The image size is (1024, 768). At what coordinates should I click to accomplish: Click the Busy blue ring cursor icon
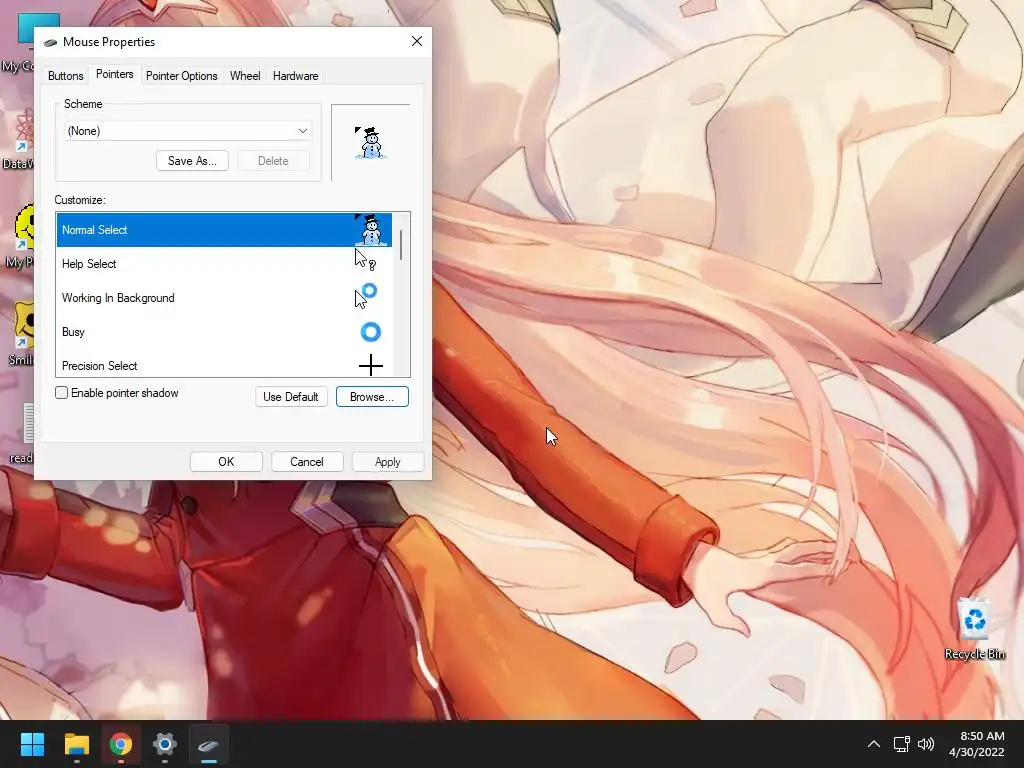(x=370, y=332)
